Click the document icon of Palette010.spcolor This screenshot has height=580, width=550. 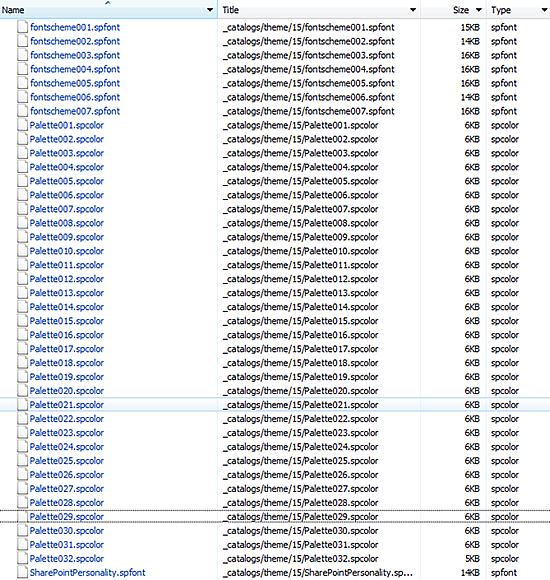click(22, 251)
